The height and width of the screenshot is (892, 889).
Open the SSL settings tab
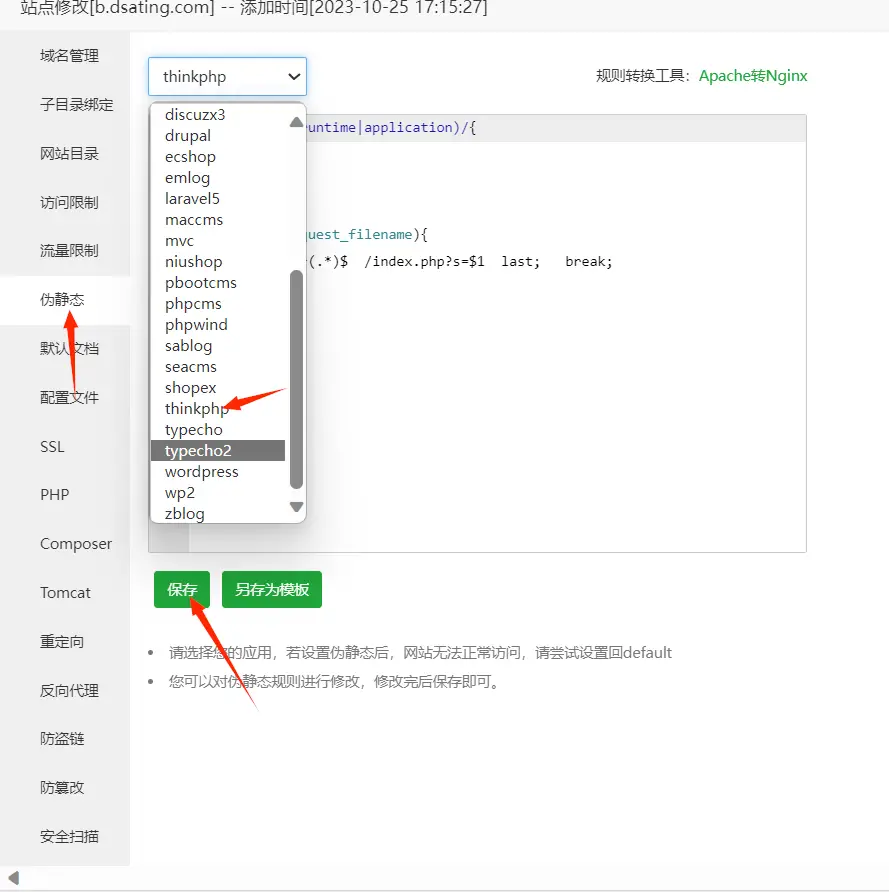click(52, 446)
